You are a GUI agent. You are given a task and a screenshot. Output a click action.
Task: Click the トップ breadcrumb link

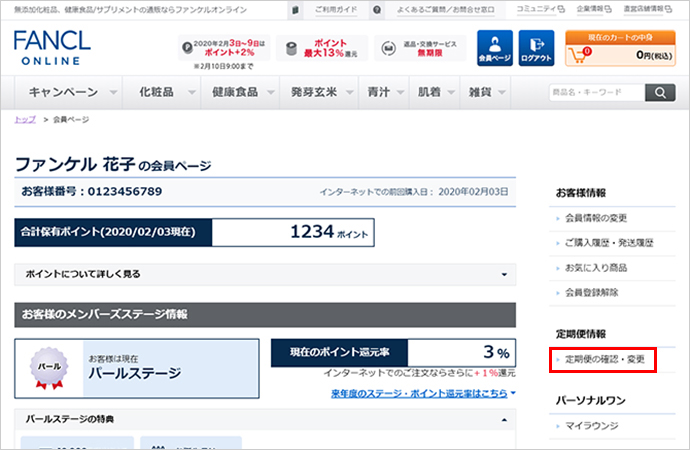(24, 119)
